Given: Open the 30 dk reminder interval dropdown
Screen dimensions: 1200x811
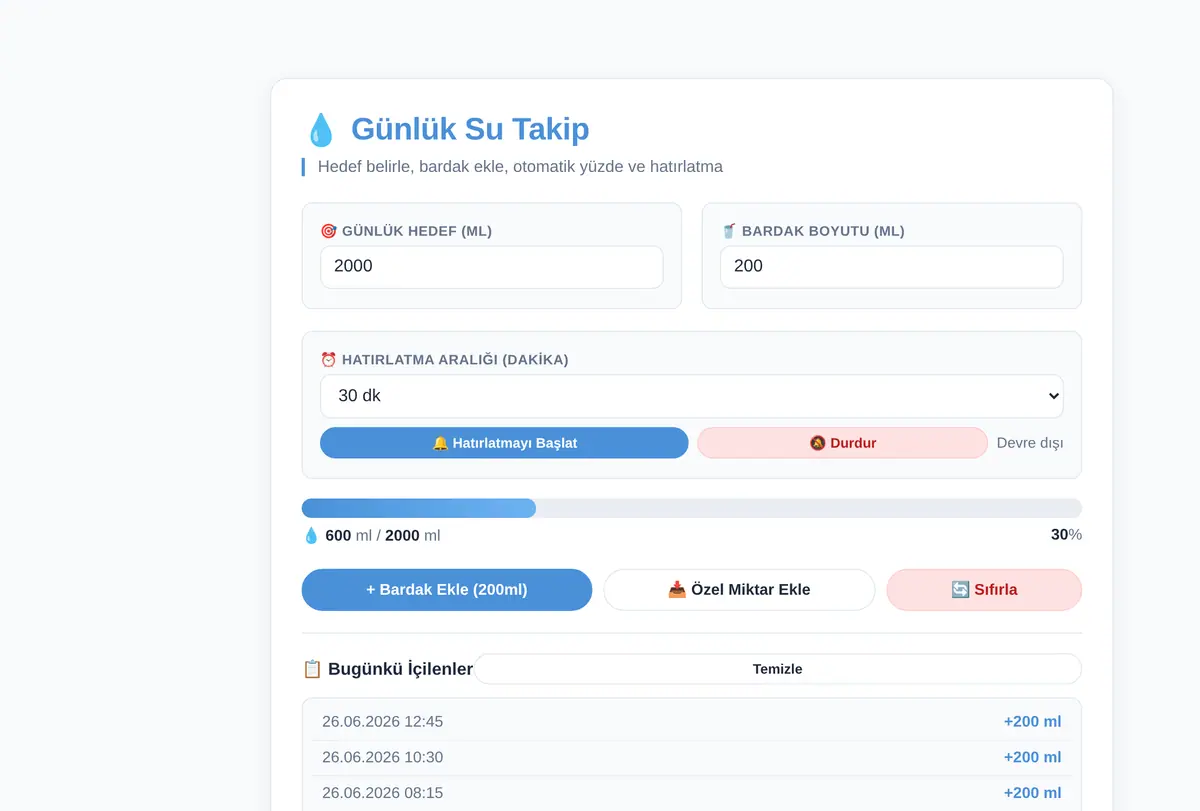Looking at the screenshot, I should (692, 396).
